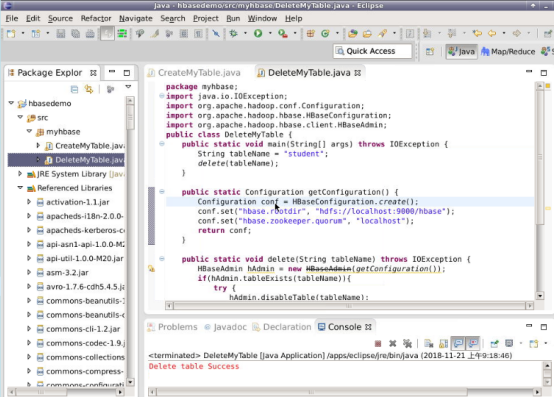Click the Last Edit Location arrow icon
The image size is (554, 398).
(477, 34)
